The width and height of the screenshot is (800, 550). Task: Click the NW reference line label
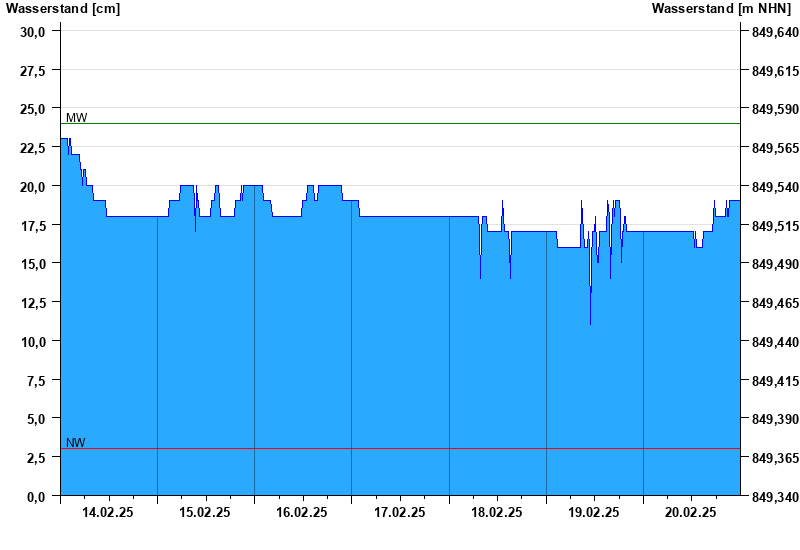[76, 442]
